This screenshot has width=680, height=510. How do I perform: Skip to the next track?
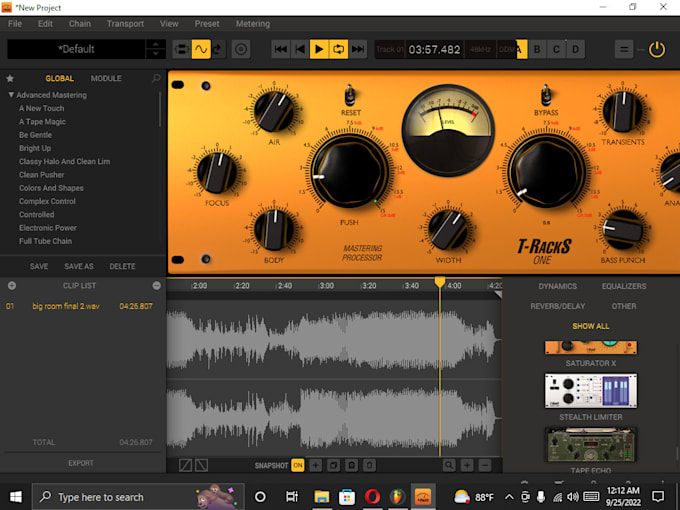click(x=358, y=49)
